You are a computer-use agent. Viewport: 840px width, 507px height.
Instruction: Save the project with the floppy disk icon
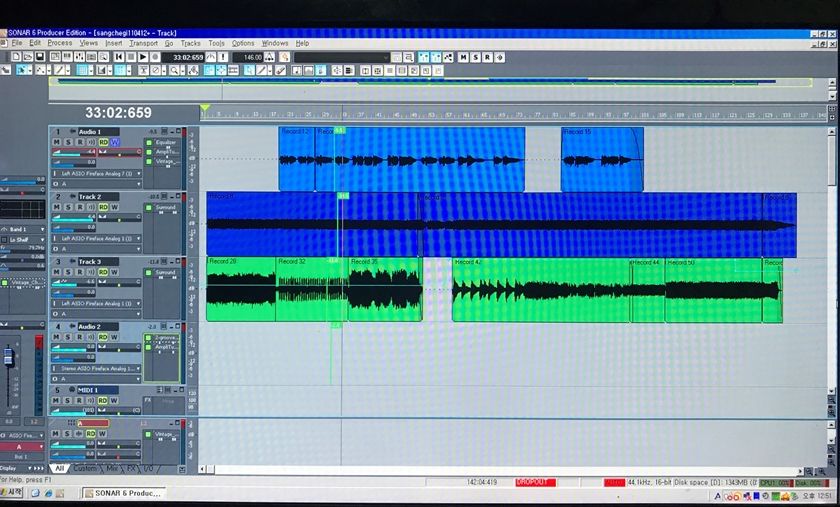[x=40, y=57]
